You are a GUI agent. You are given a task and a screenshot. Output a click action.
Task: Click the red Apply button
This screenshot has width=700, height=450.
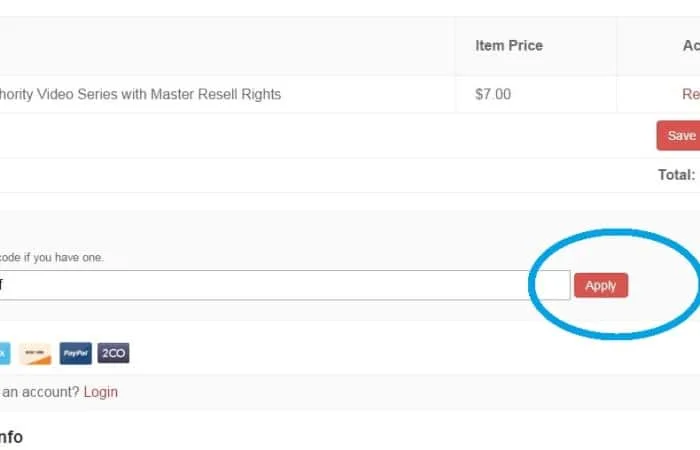click(601, 285)
